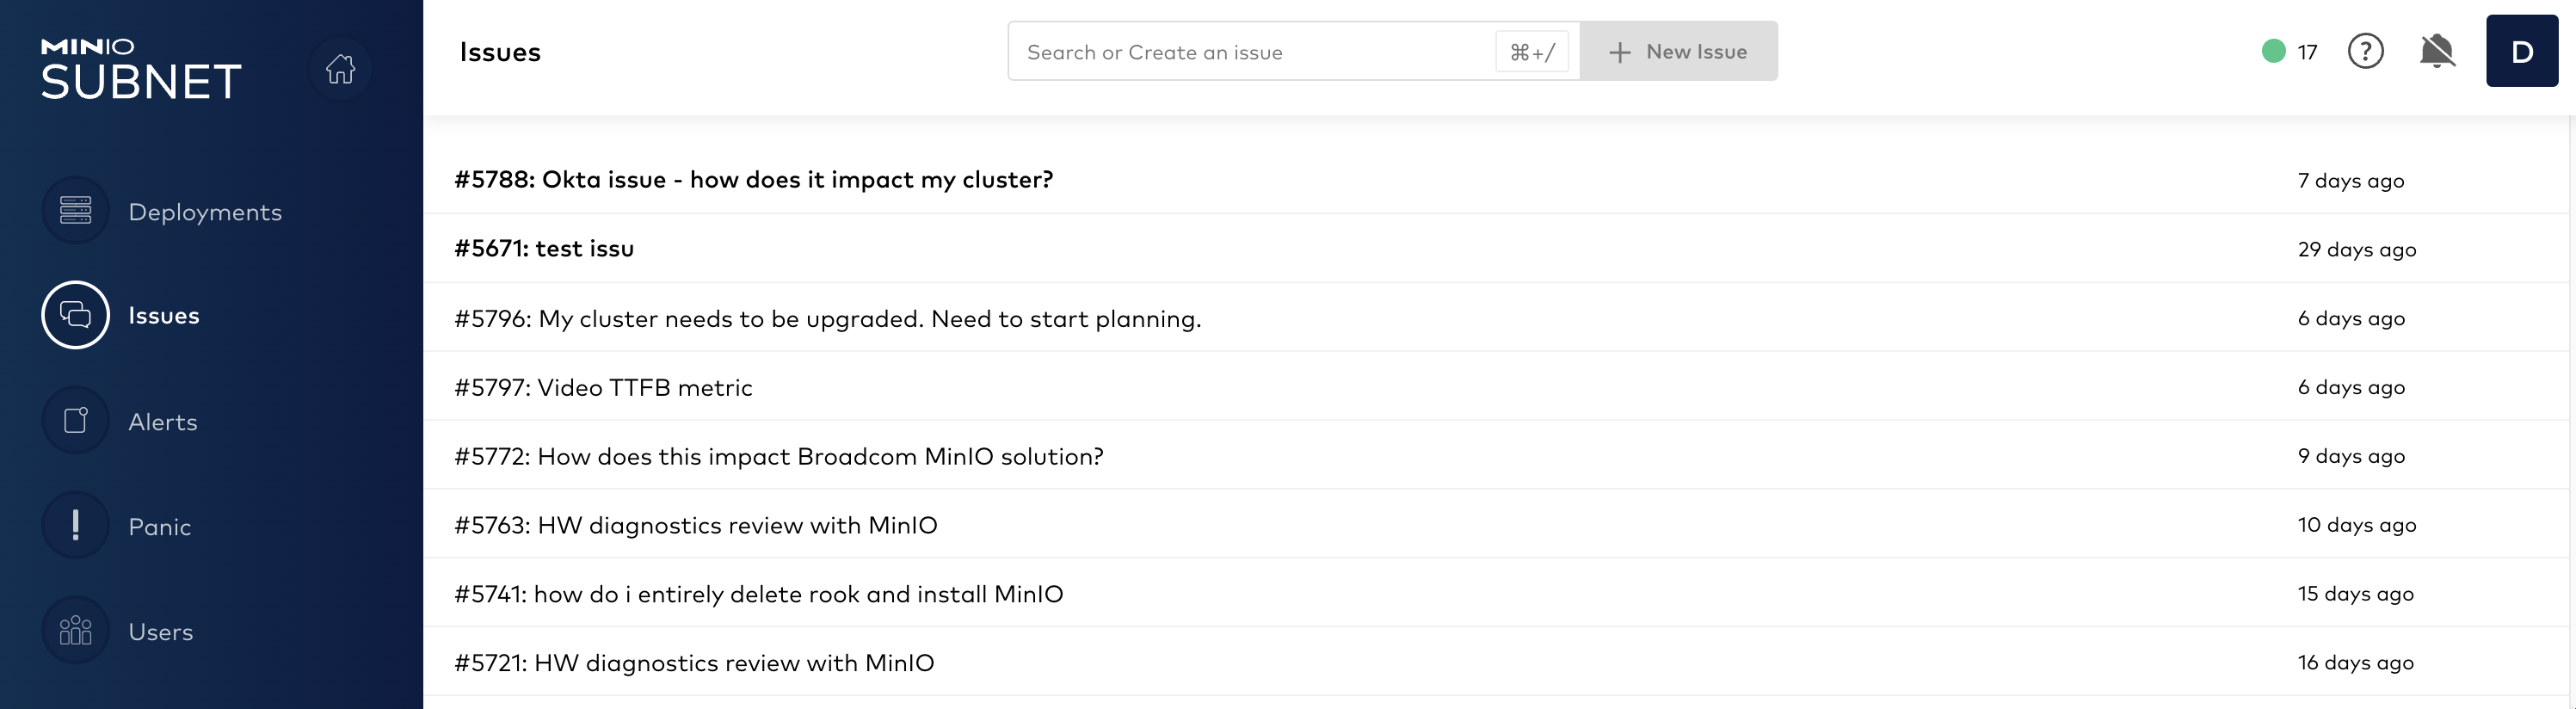2576x709 pixels.
Task: Open the Alerts icon in sidebar
Action: [x=75, y=421]
